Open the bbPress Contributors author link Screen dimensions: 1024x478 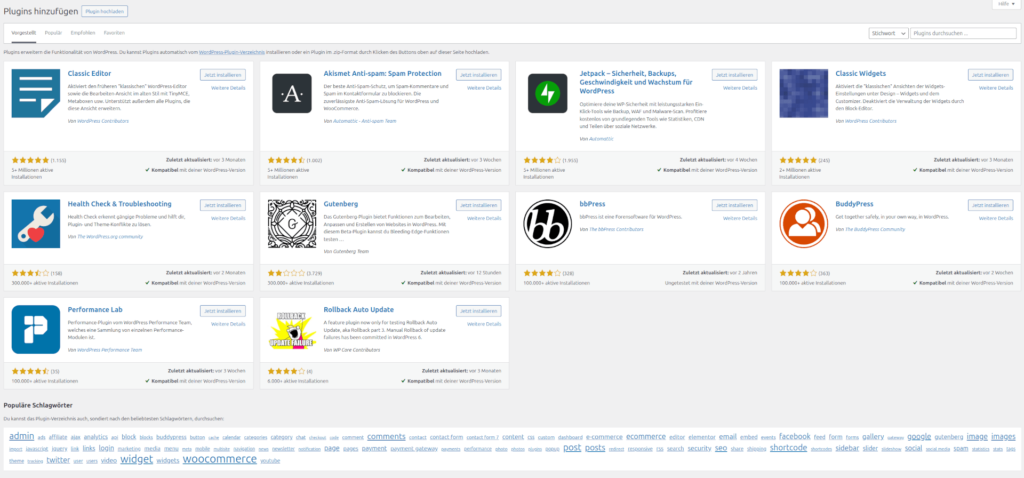[614, 230]
